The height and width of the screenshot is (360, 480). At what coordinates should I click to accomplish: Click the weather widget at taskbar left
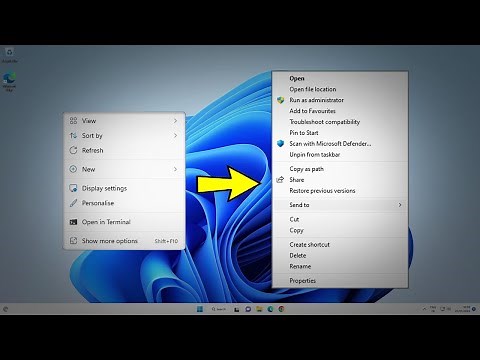point(5,309)
